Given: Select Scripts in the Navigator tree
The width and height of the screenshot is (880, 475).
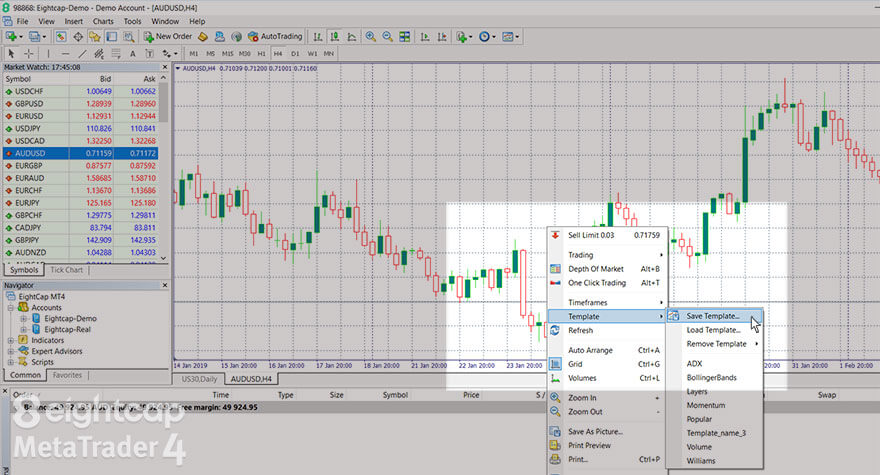Looking at the screenshot, I should (x=42, y=362).
